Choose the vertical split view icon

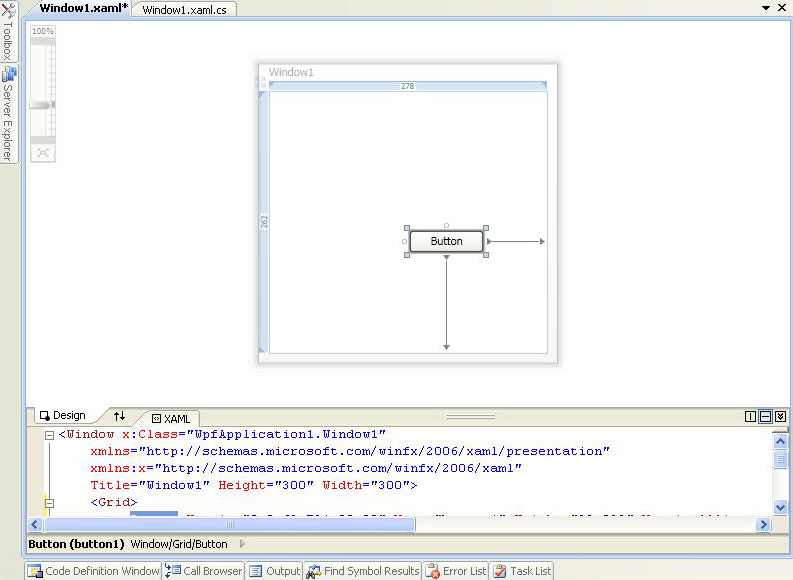pos(751,416)
